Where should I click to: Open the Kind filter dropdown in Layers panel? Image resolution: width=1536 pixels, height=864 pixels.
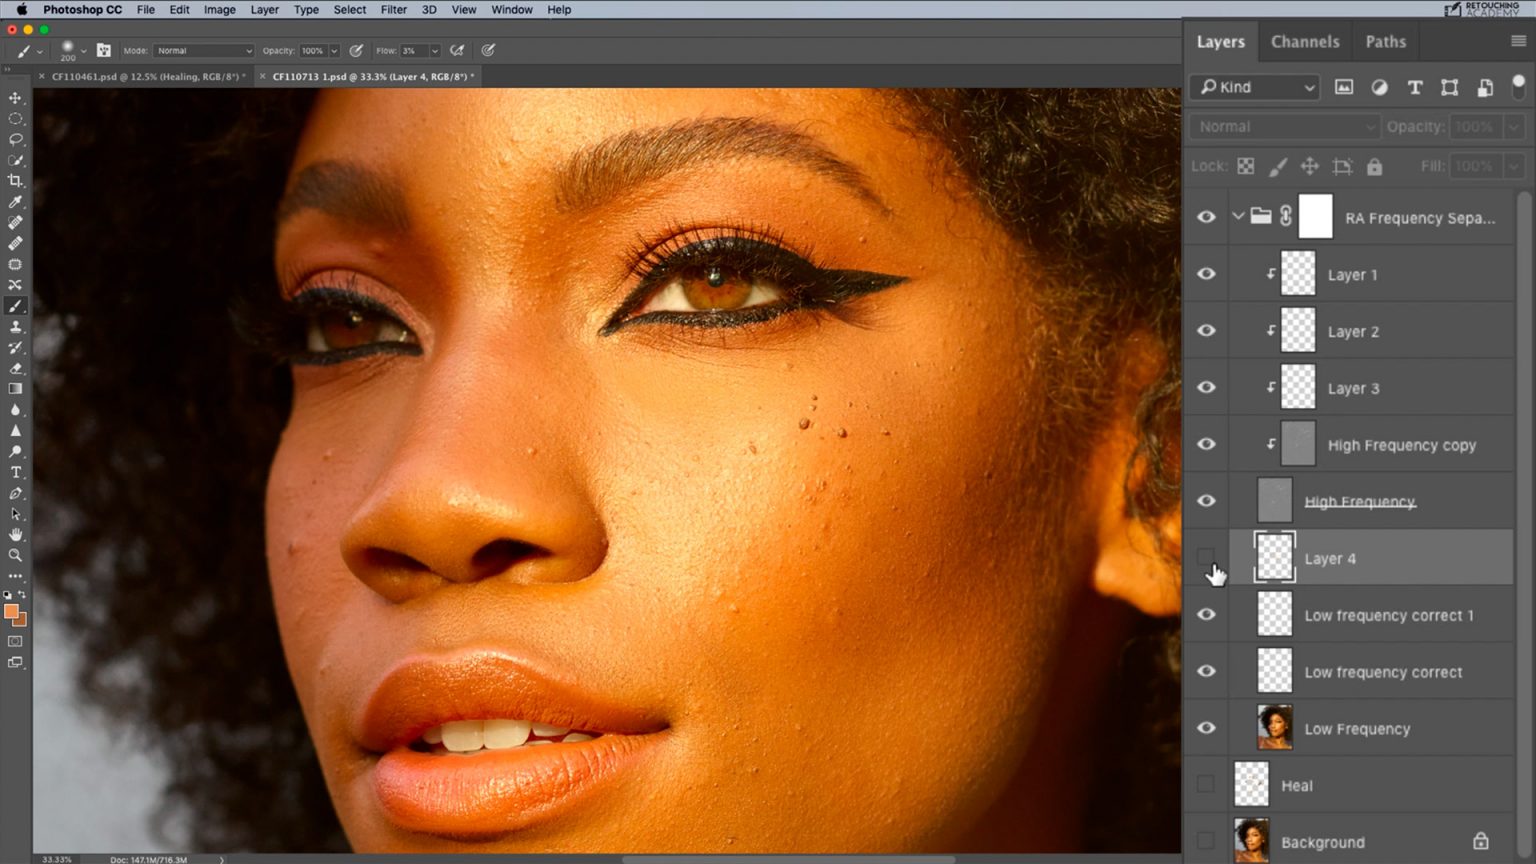(1254, 87)
